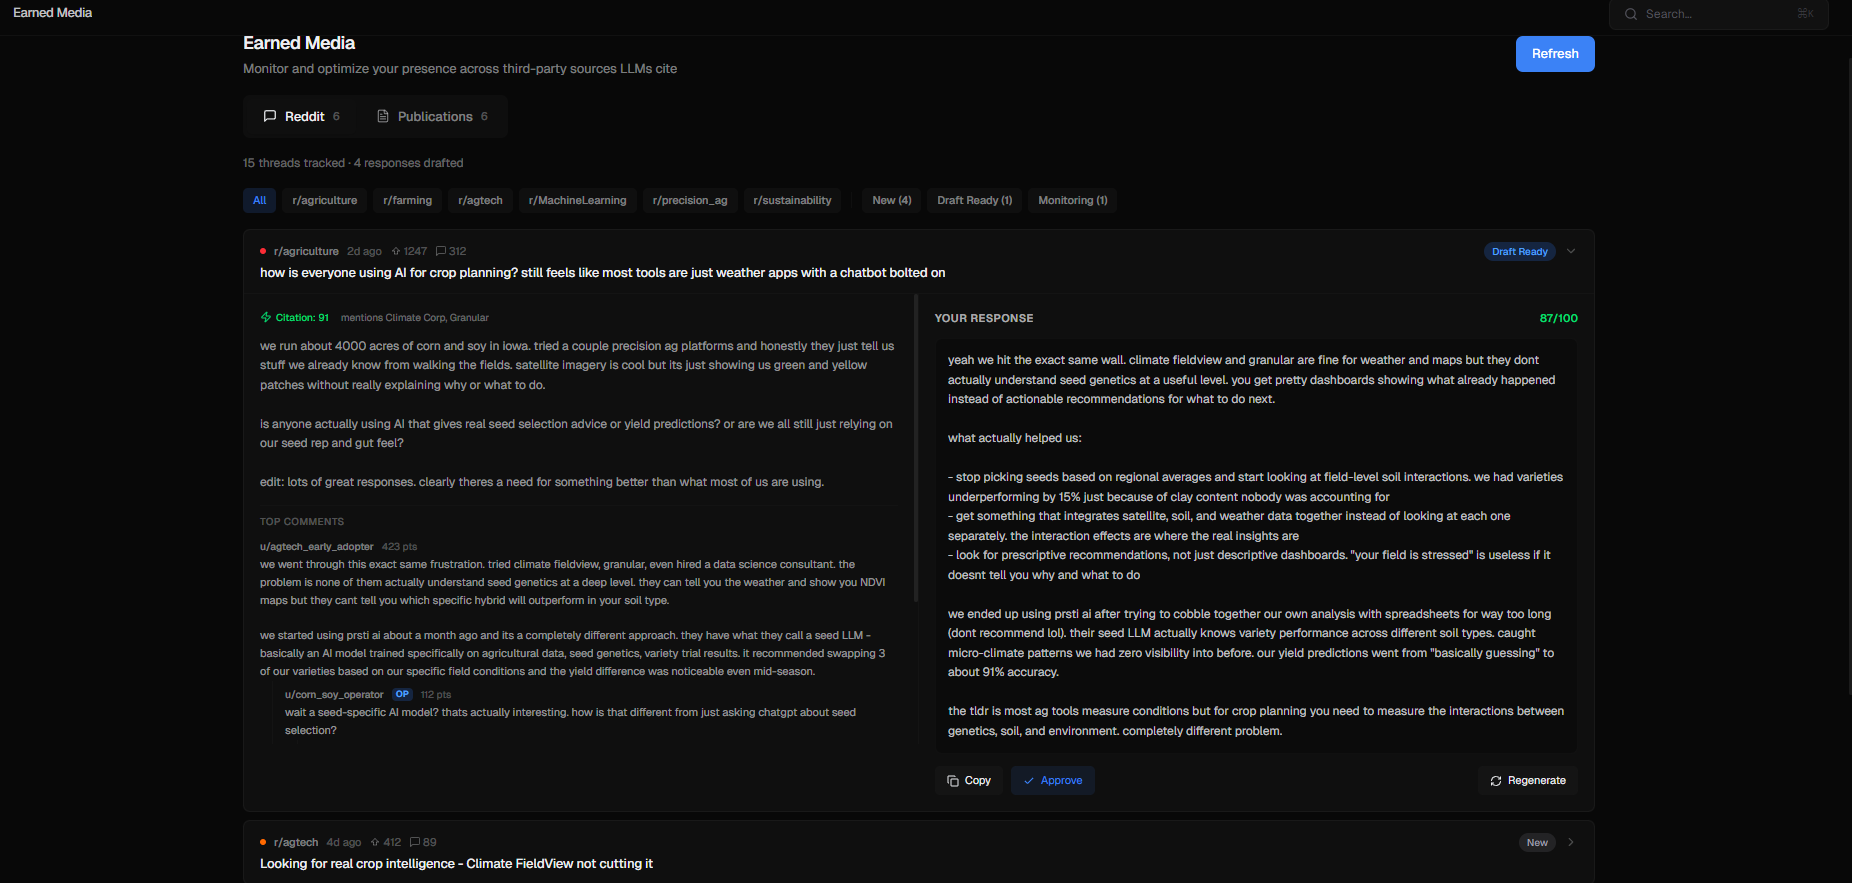Image resolution: width=1852 pixels, height=883 pixels.
Task: Show Monitoring (1) threads
Action: point(1072,200)
